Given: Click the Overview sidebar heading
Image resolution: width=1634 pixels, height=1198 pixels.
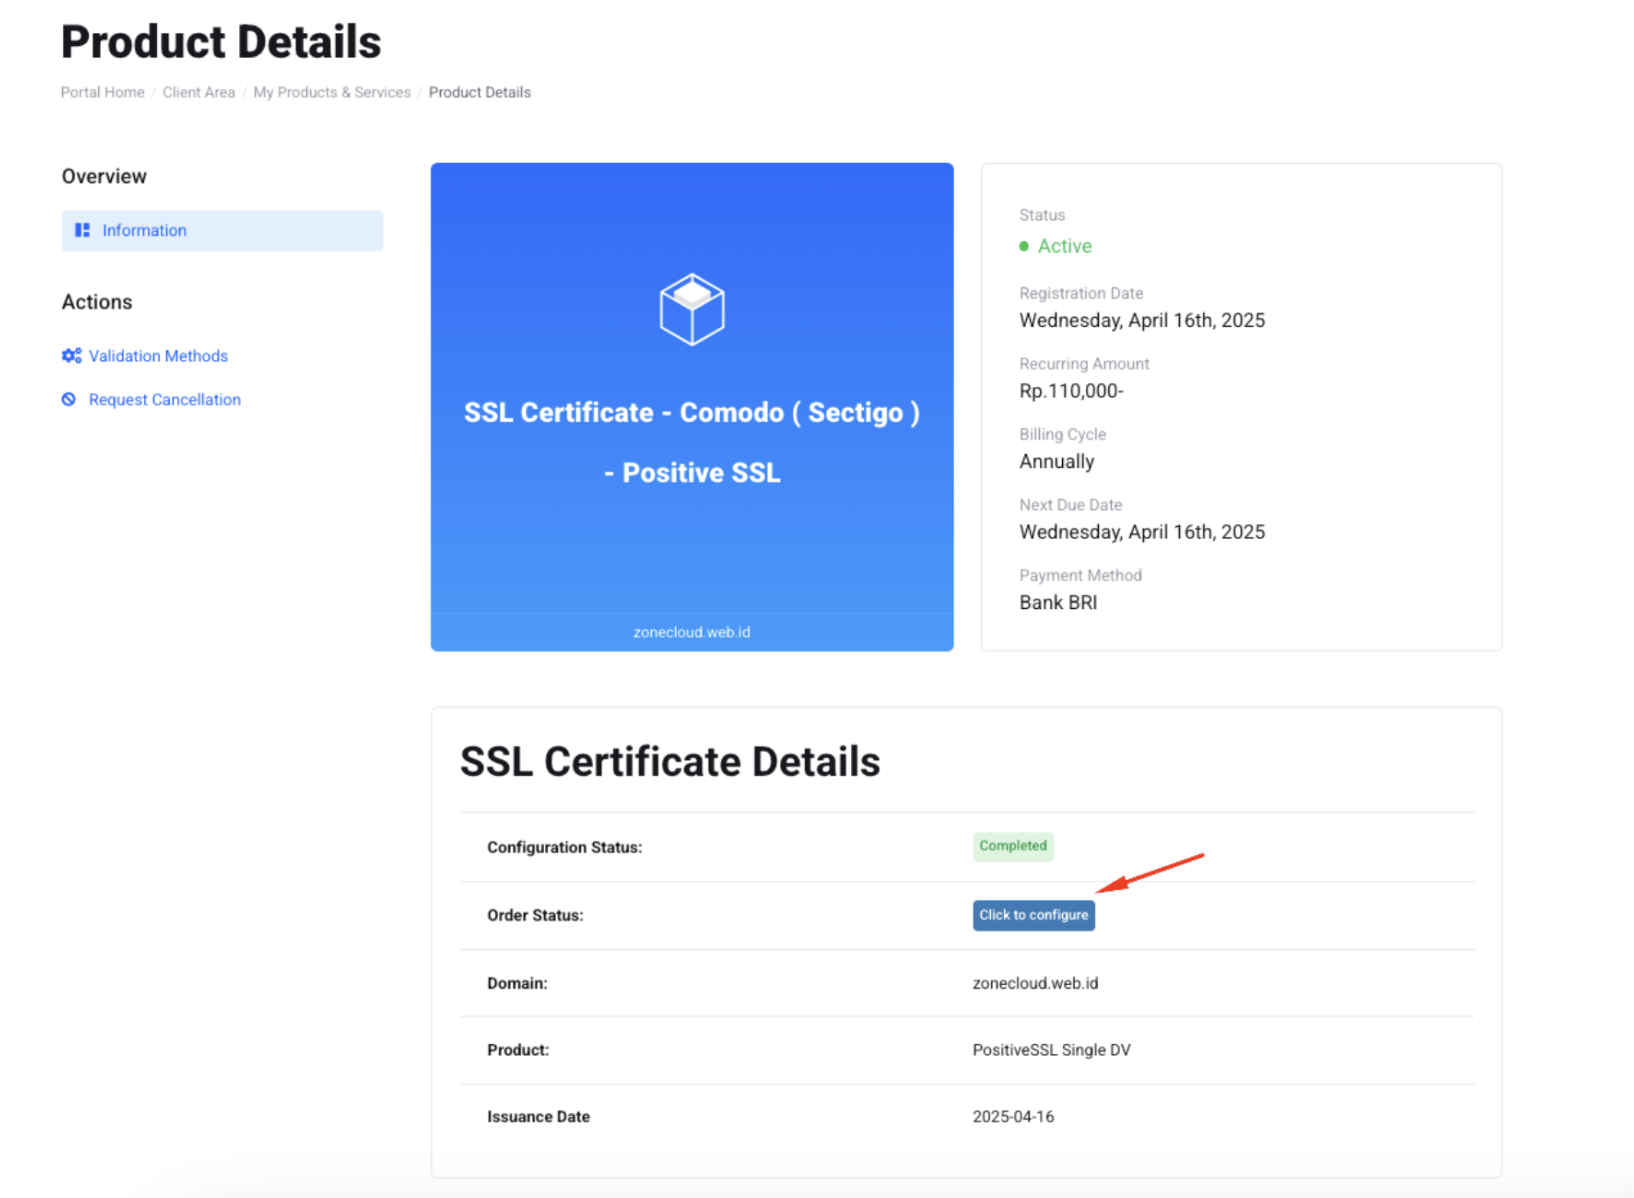Looking at the screenshot, I should (x=104, y=176).
